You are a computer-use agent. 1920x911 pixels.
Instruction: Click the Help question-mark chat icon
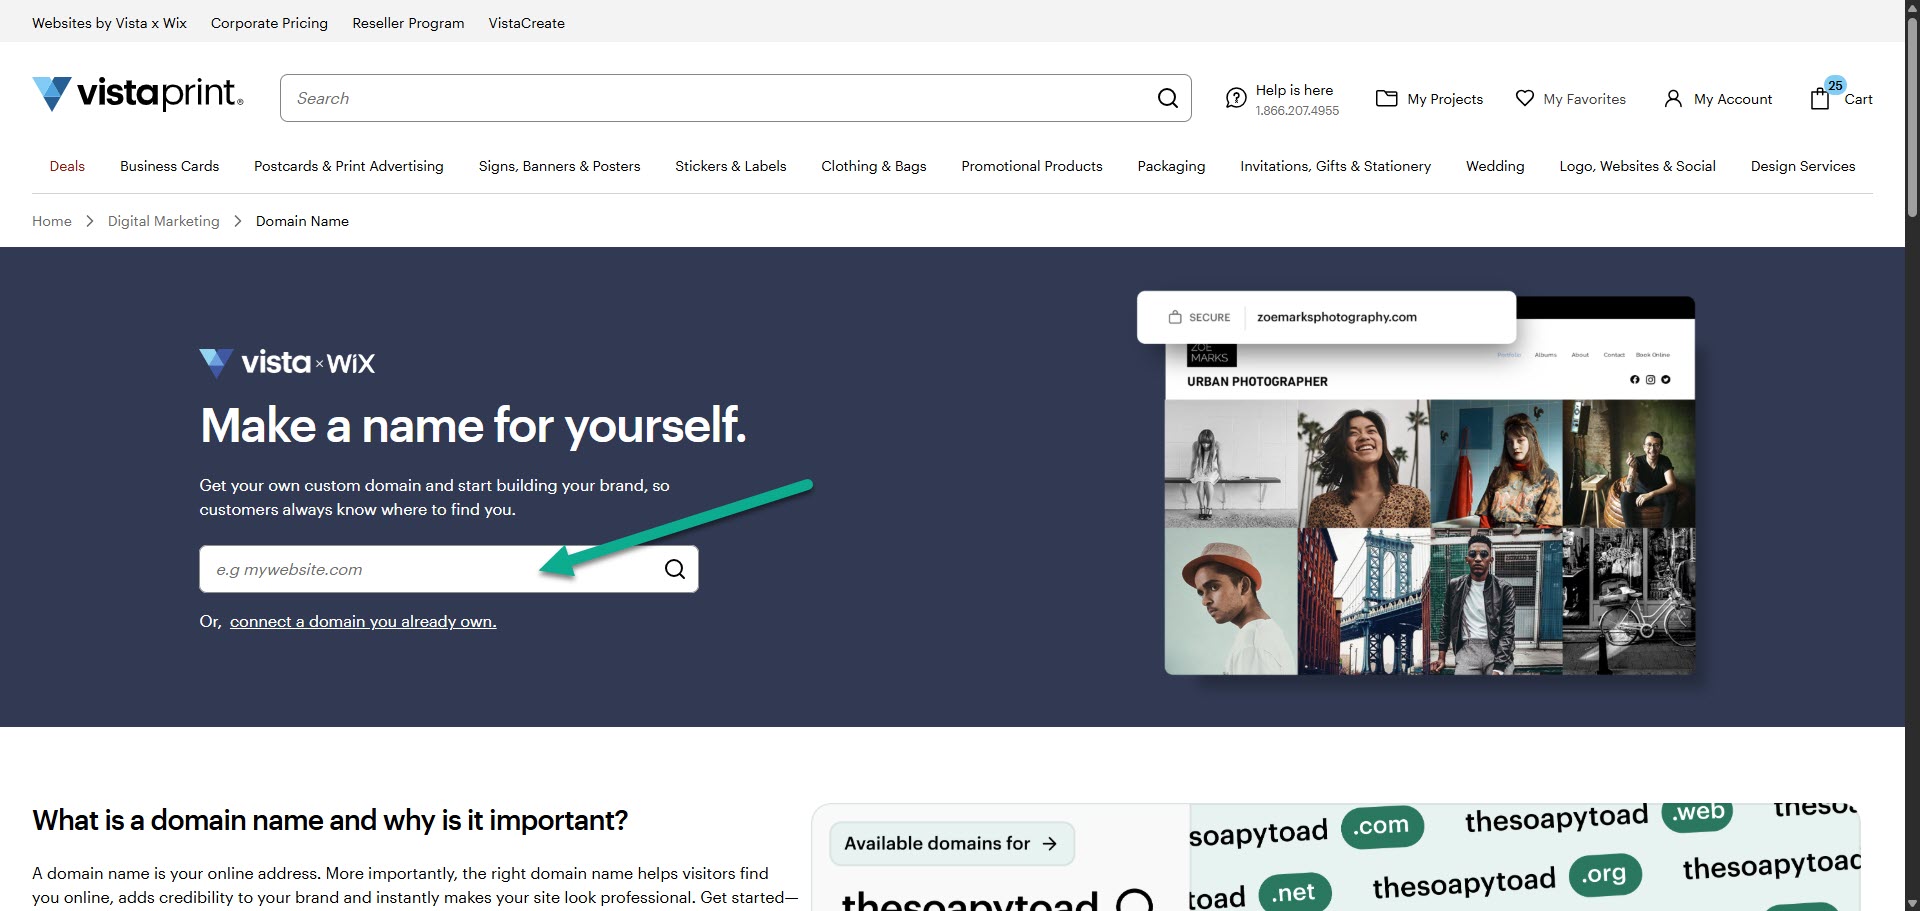(x=1236, y=98)
